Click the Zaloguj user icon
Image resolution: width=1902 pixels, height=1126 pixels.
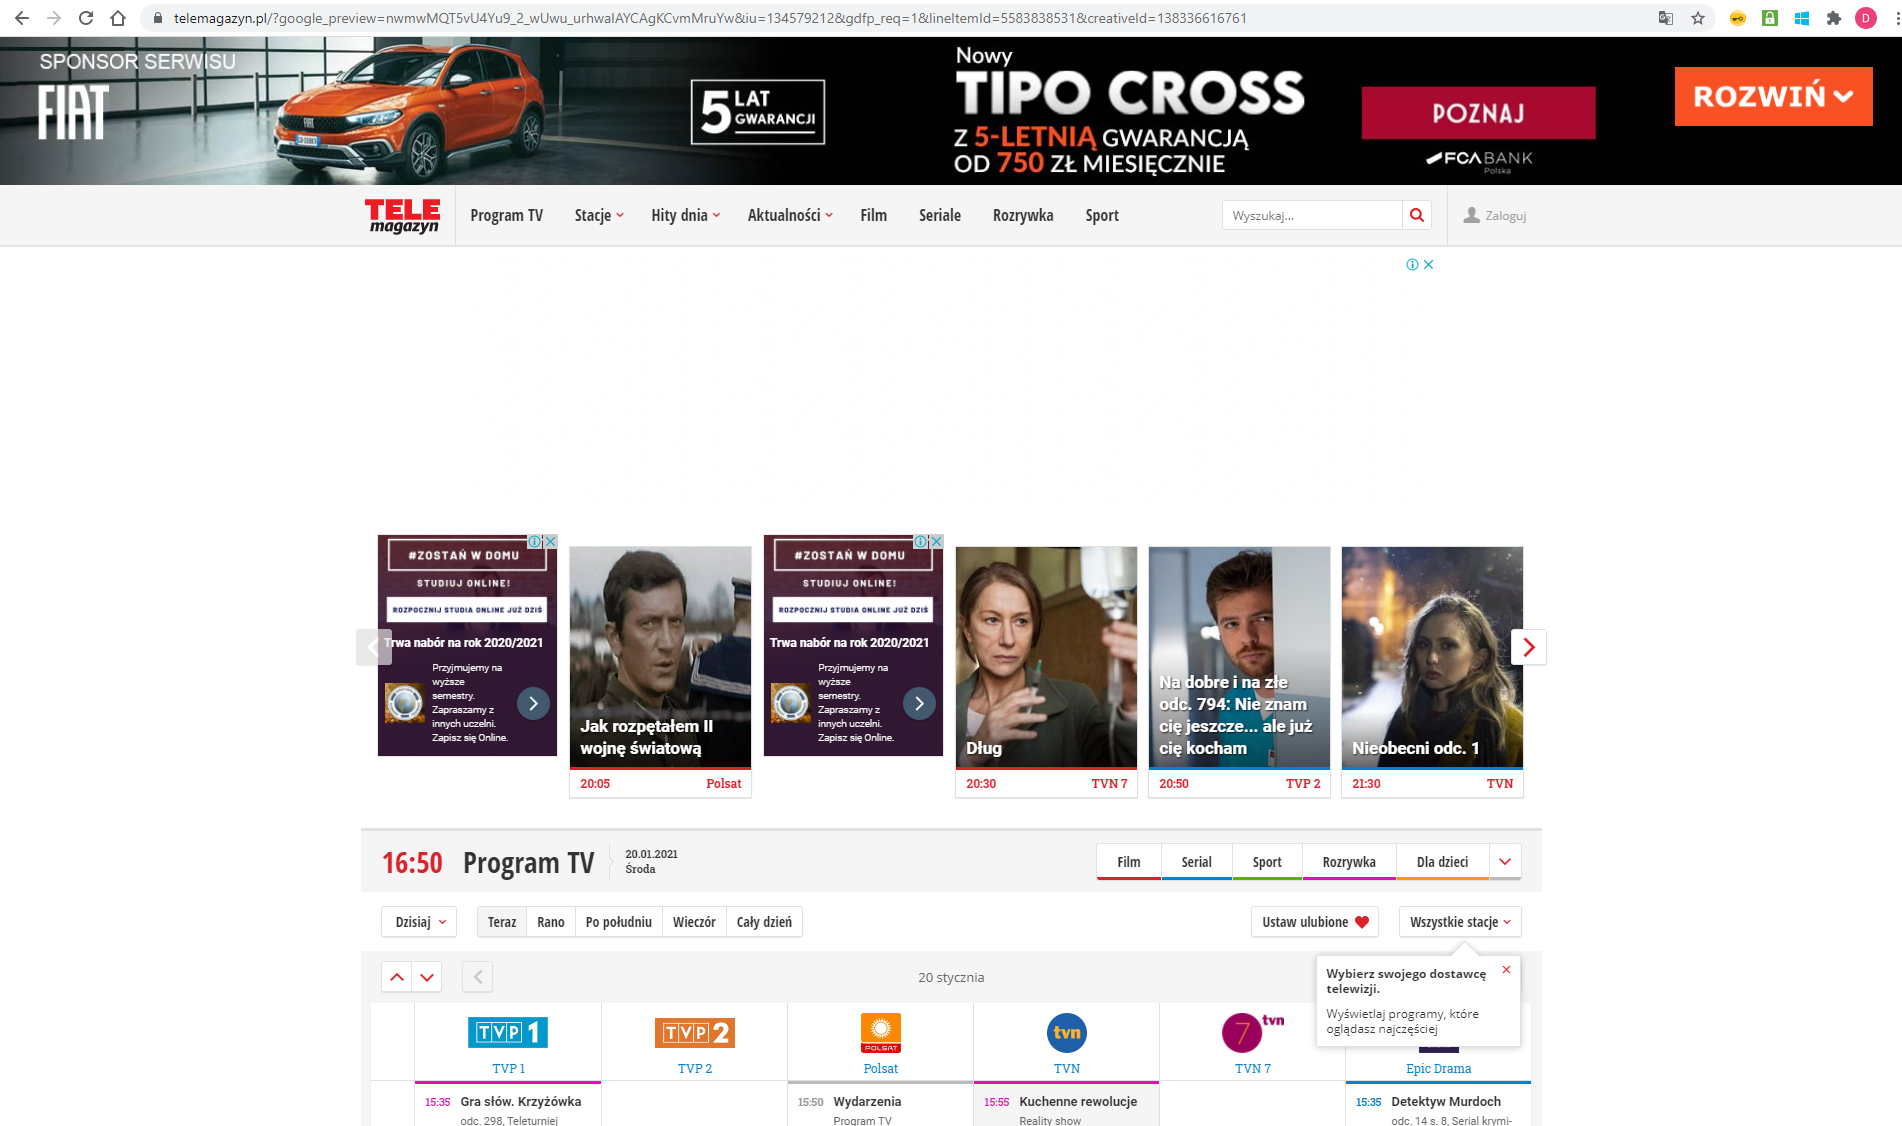pyautogui.click(x=1472, y=215)
